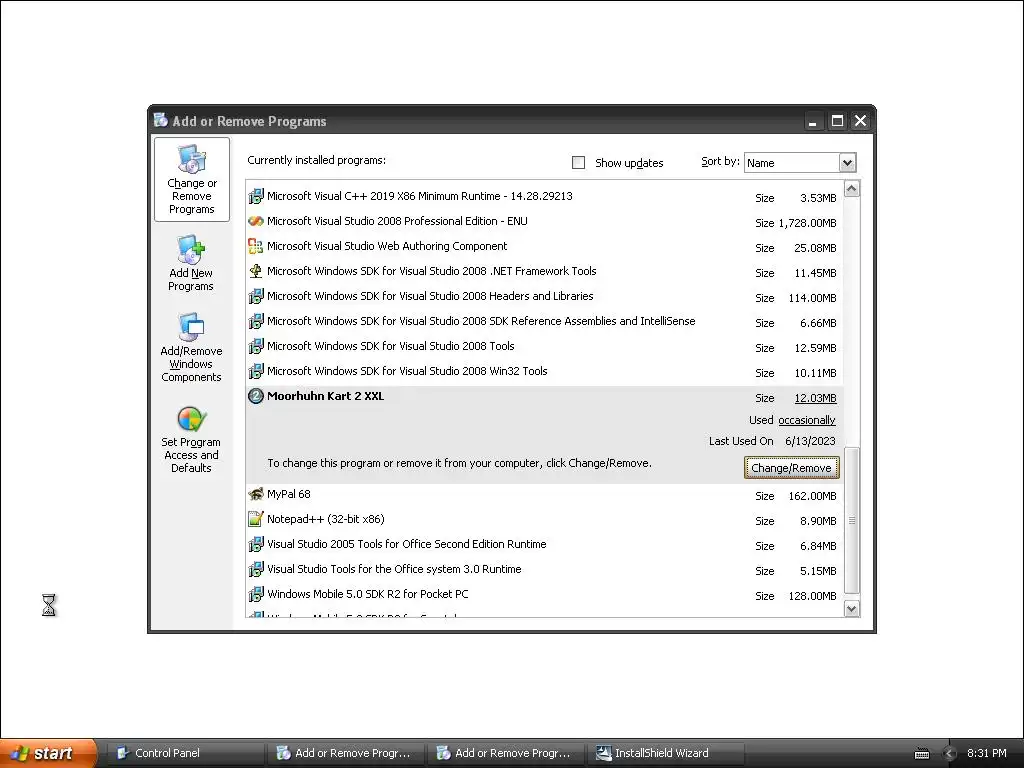Click the 128.00MB size value

click(x=812, y=596)
